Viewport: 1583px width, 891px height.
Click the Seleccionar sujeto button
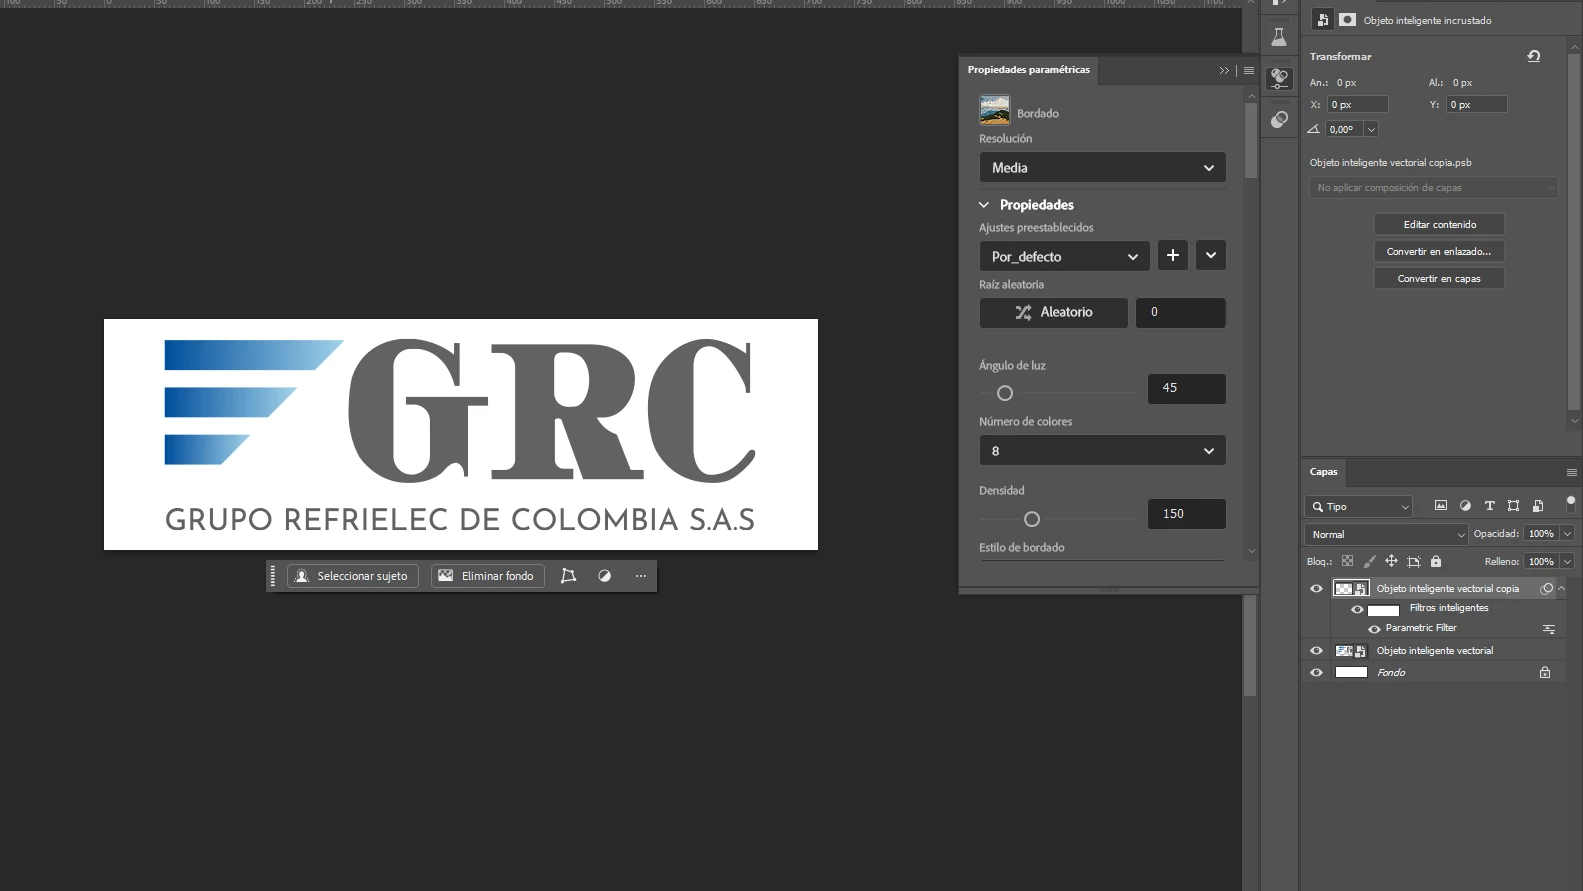[353, 576]
